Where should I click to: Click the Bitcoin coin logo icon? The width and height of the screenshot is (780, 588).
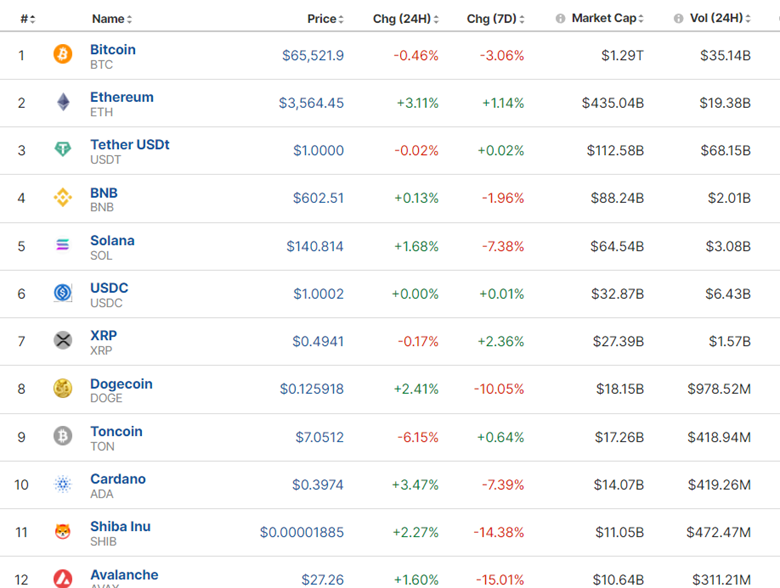point(63,54)
